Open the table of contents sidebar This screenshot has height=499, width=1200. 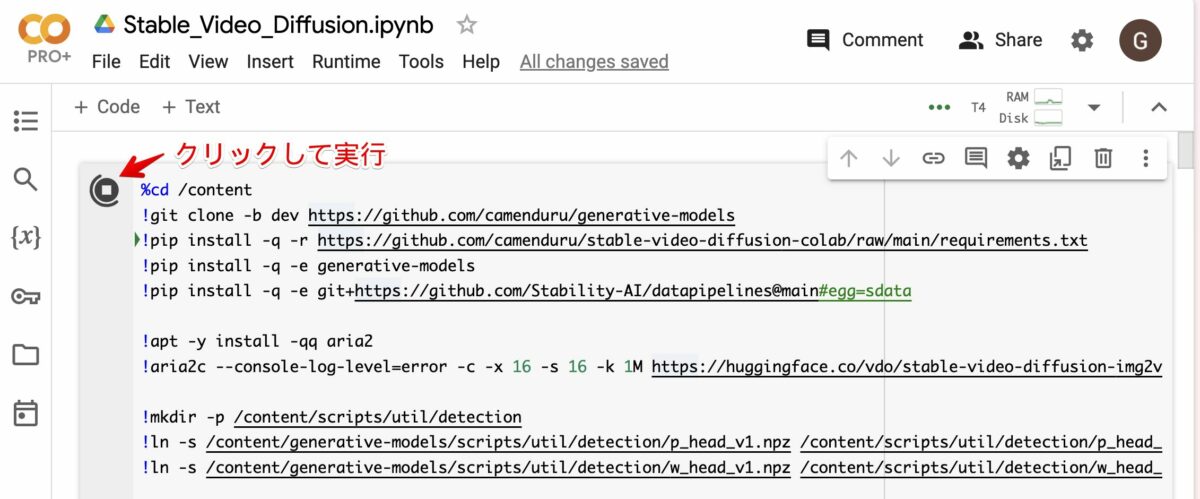click(x=25, y=122)
